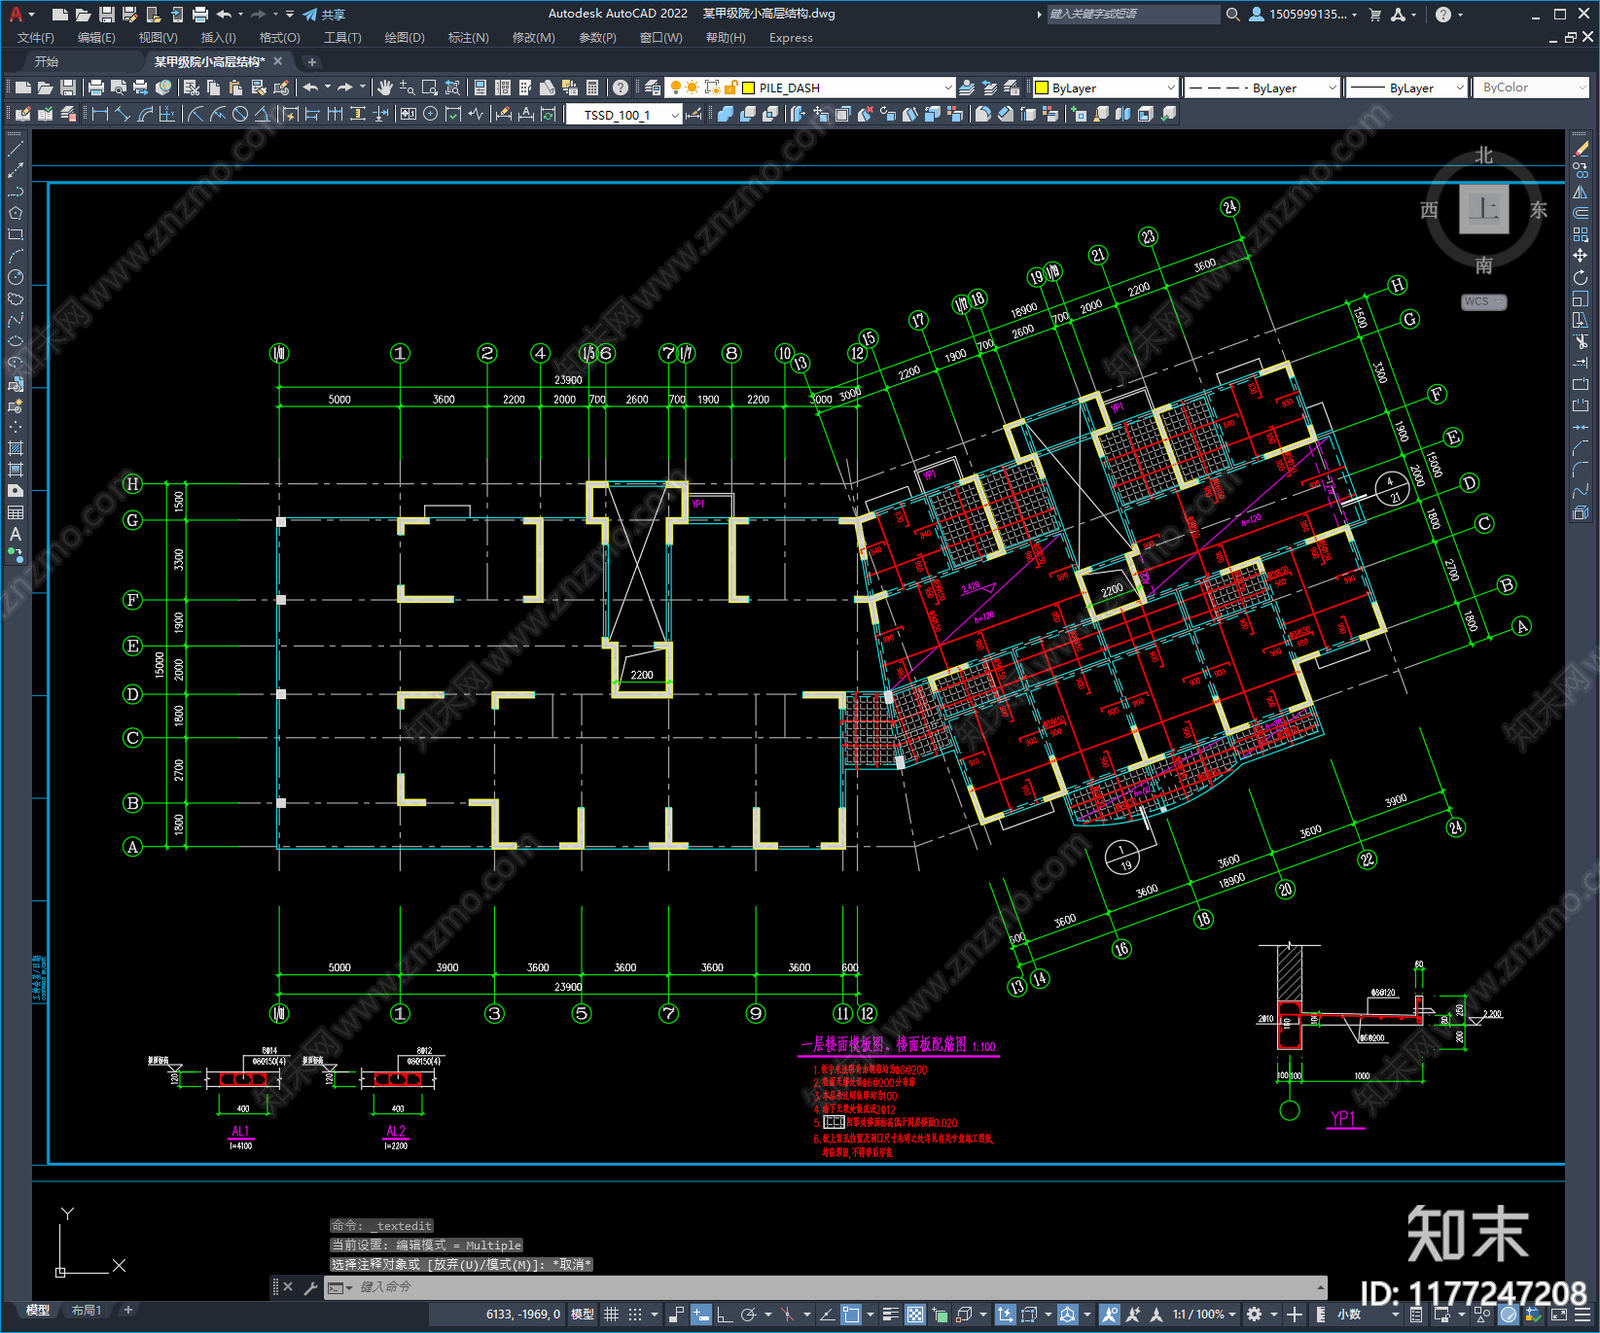
Task: Toggle polar tracking in the status bar
Action: 748,1314
